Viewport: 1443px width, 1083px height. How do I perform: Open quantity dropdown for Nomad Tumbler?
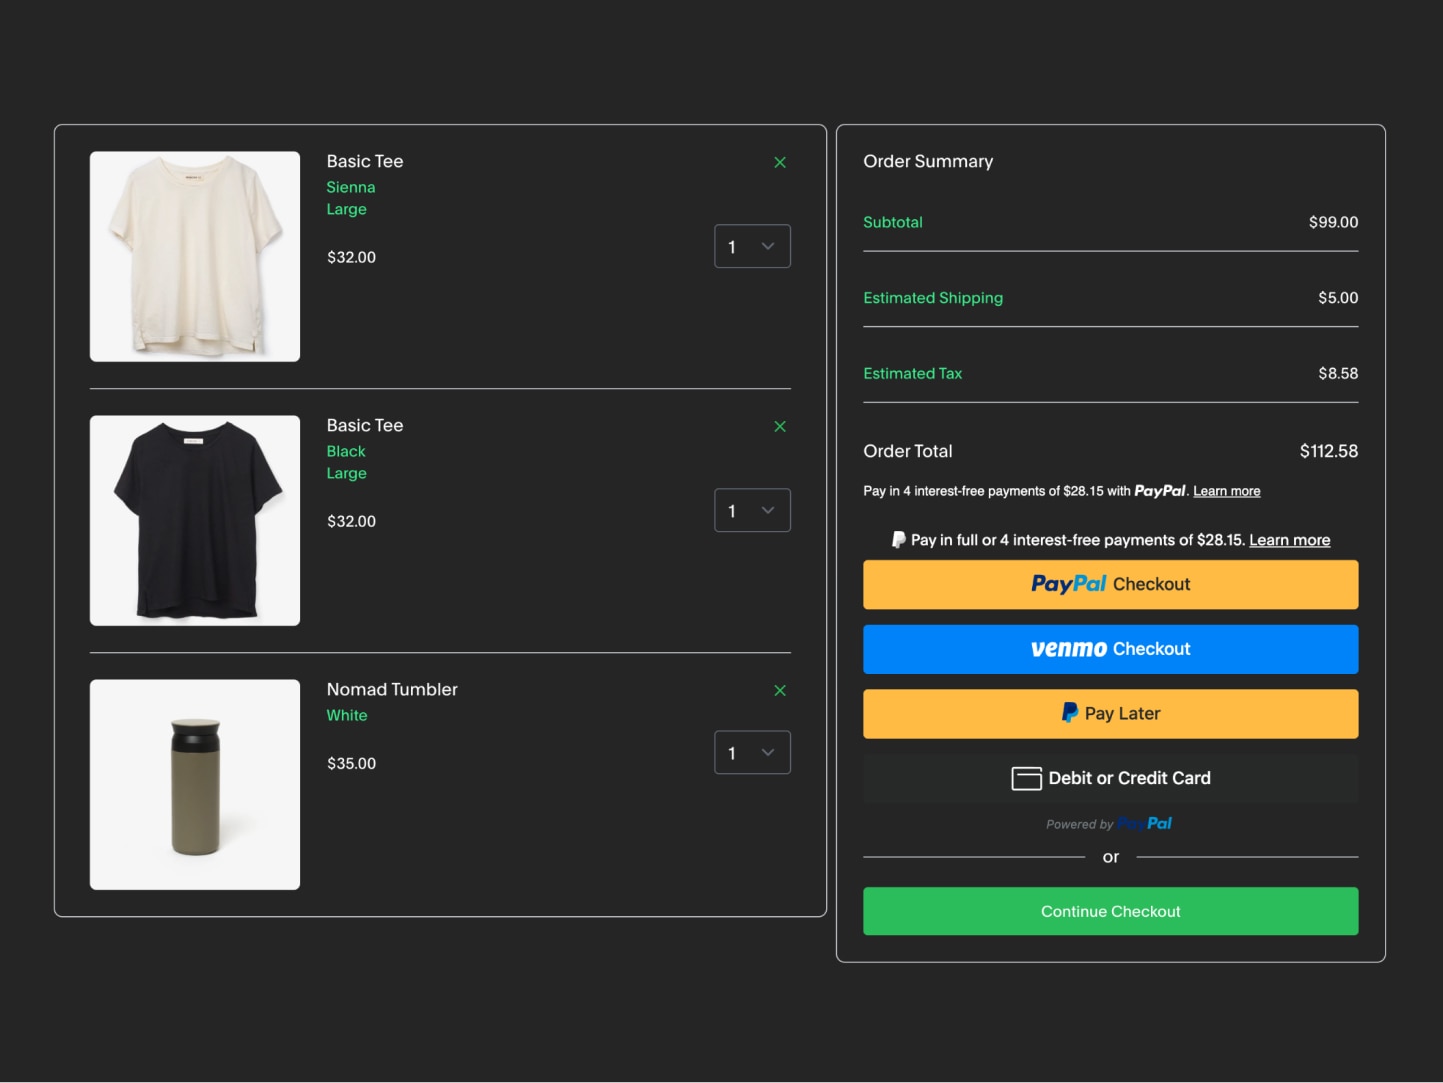[x=752, y=752]
